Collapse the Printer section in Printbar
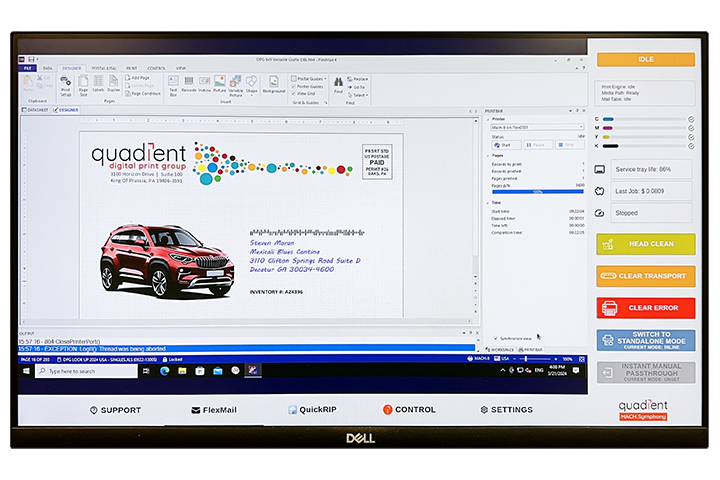The width and height of the screenshot is (720, 480). (x=488, y=119)
